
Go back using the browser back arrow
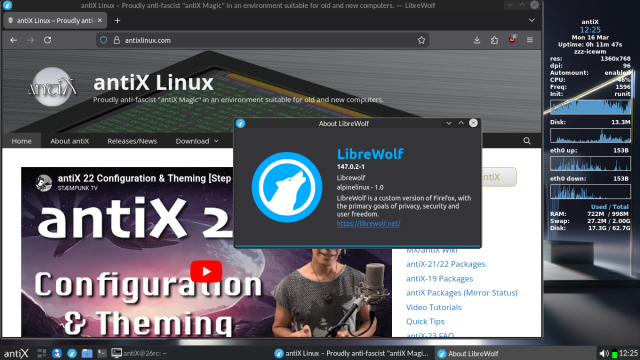click(13, 40)
